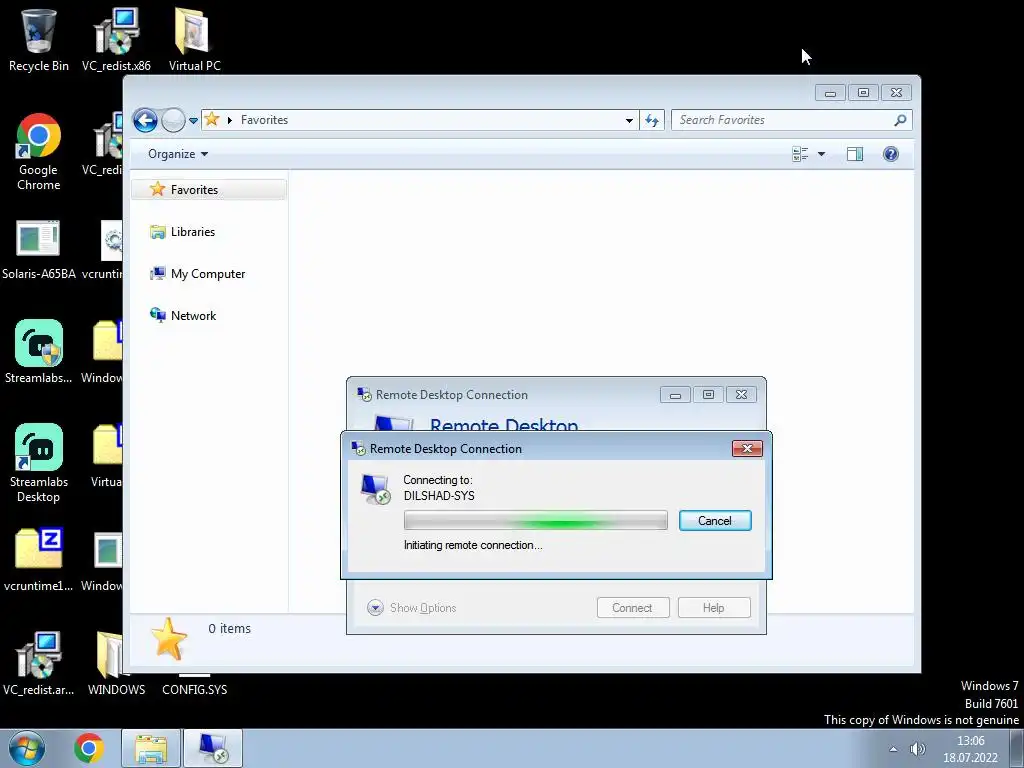The height and width of the screenshot is (768, 1024).
Task: Launch Streamlabs Desktop shortcut
Action: click(x=39, y=462)
